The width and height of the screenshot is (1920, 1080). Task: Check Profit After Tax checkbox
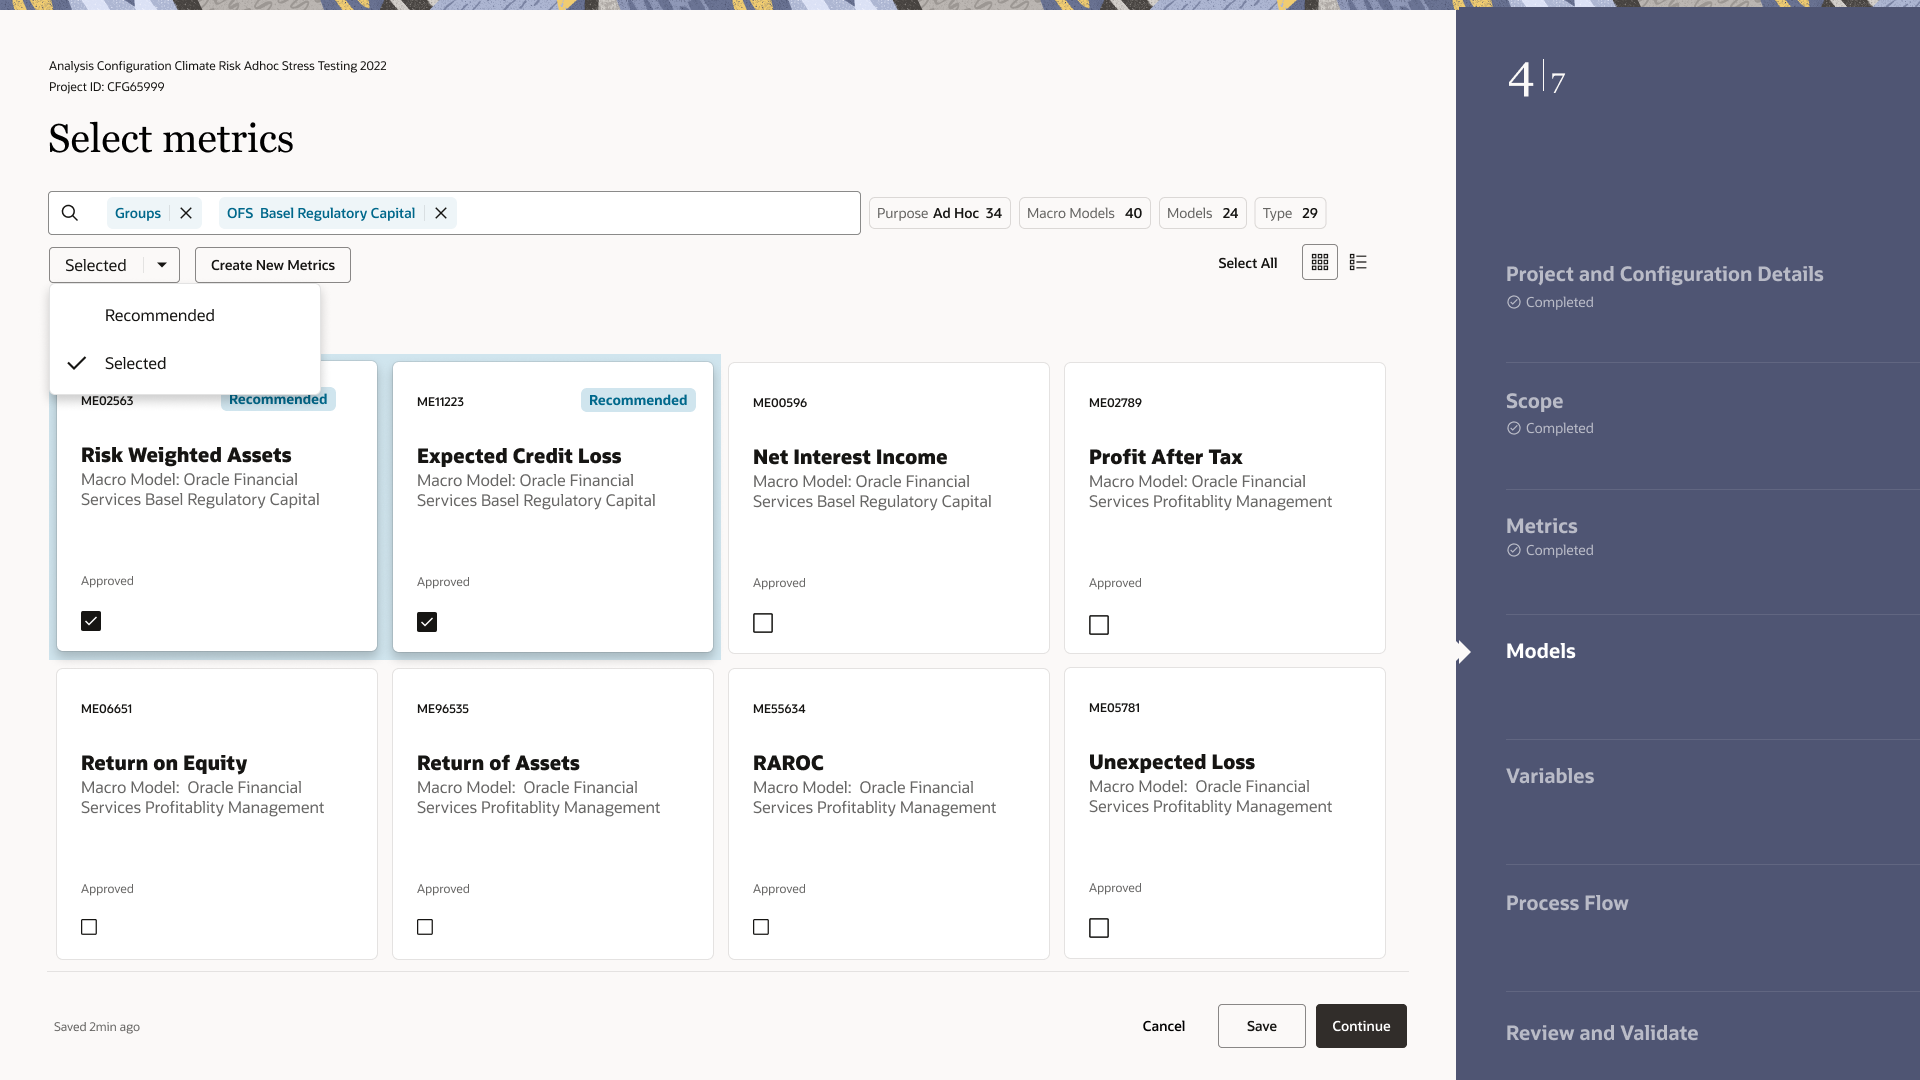tap(1099, 625)
